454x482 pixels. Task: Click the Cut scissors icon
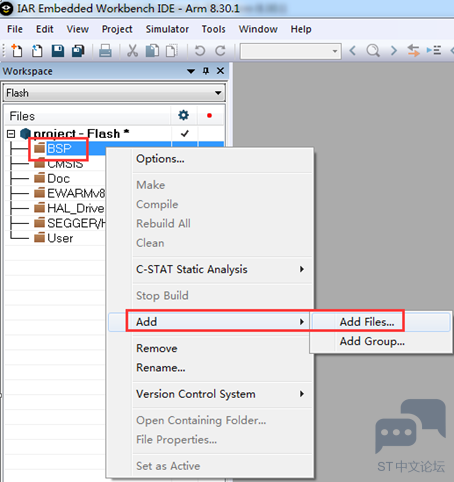click(x=132, y=51)
